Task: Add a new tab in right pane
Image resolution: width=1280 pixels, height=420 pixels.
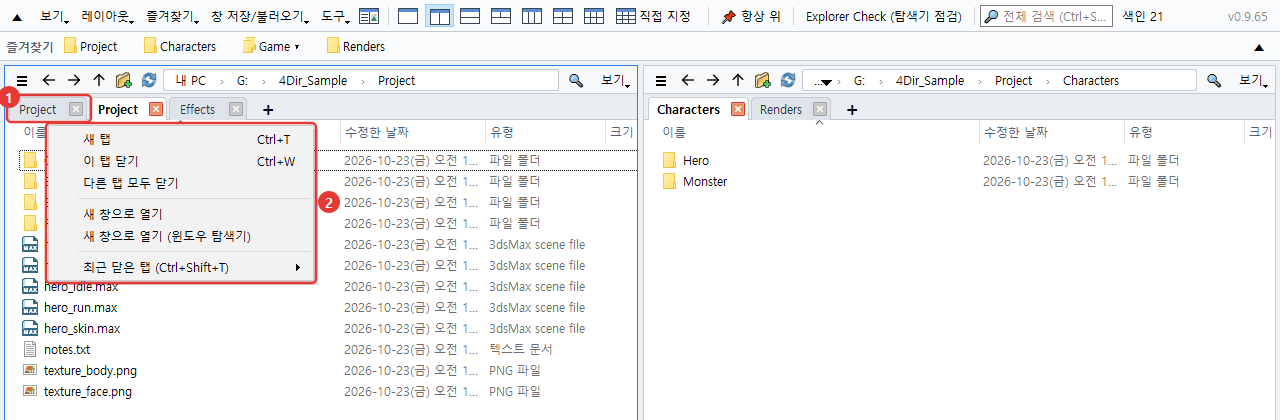Action: (852, 110)
